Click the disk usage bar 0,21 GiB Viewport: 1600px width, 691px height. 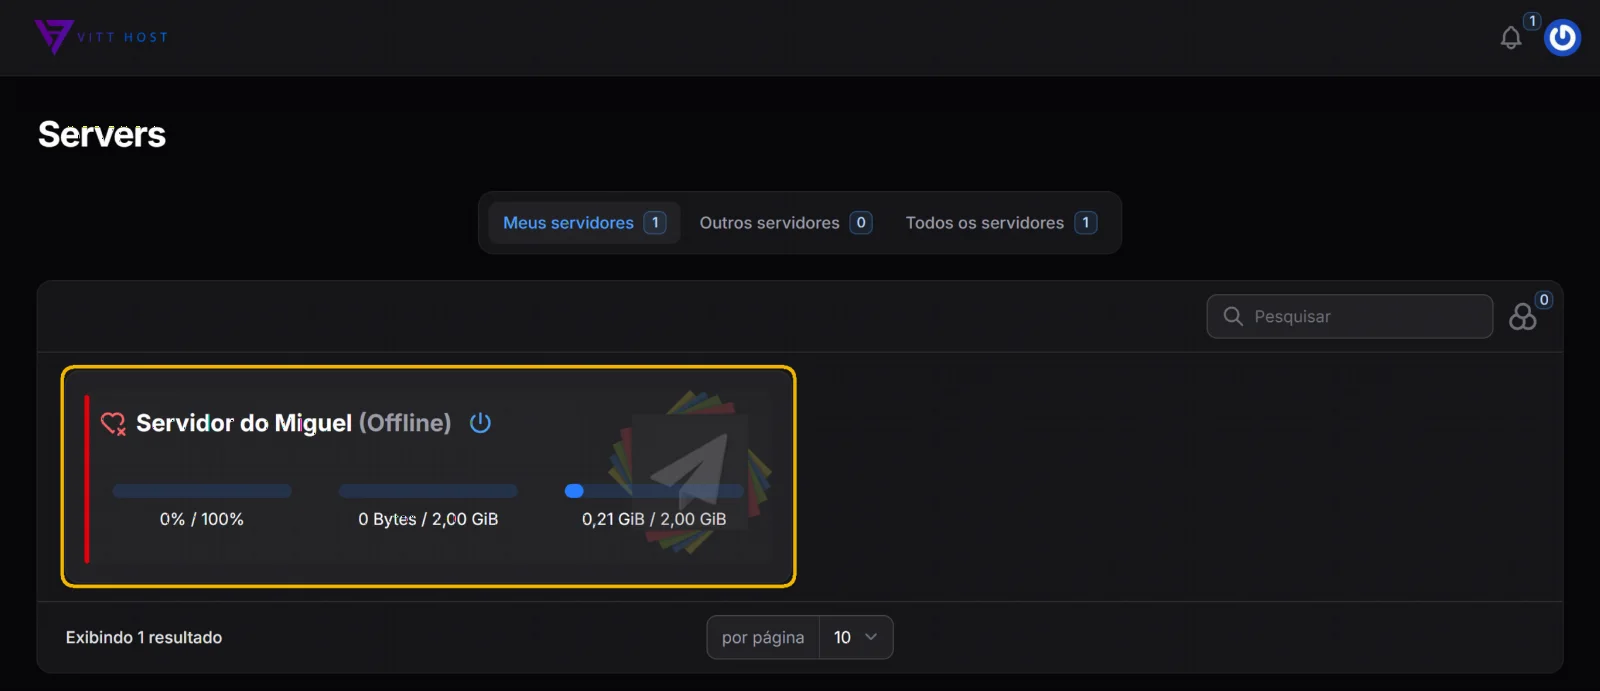(x=654, y=491)
